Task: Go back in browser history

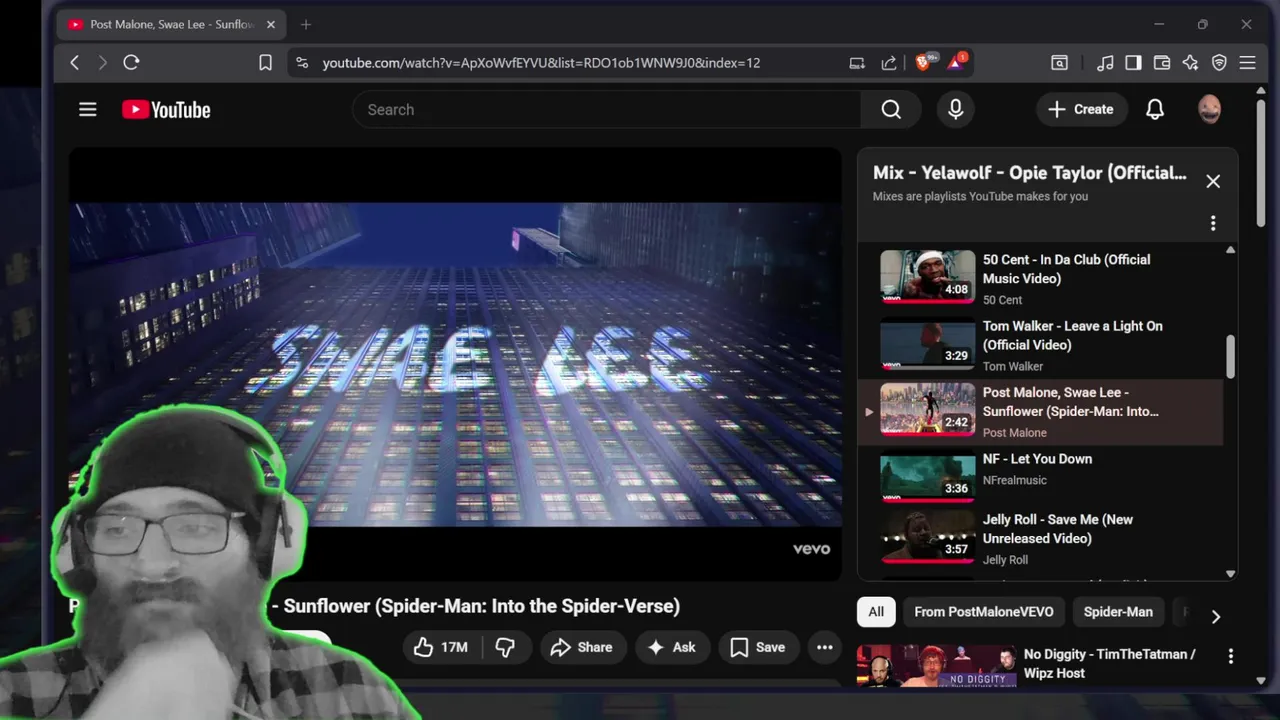Action: pyautogui.click(x=74, y=63)
